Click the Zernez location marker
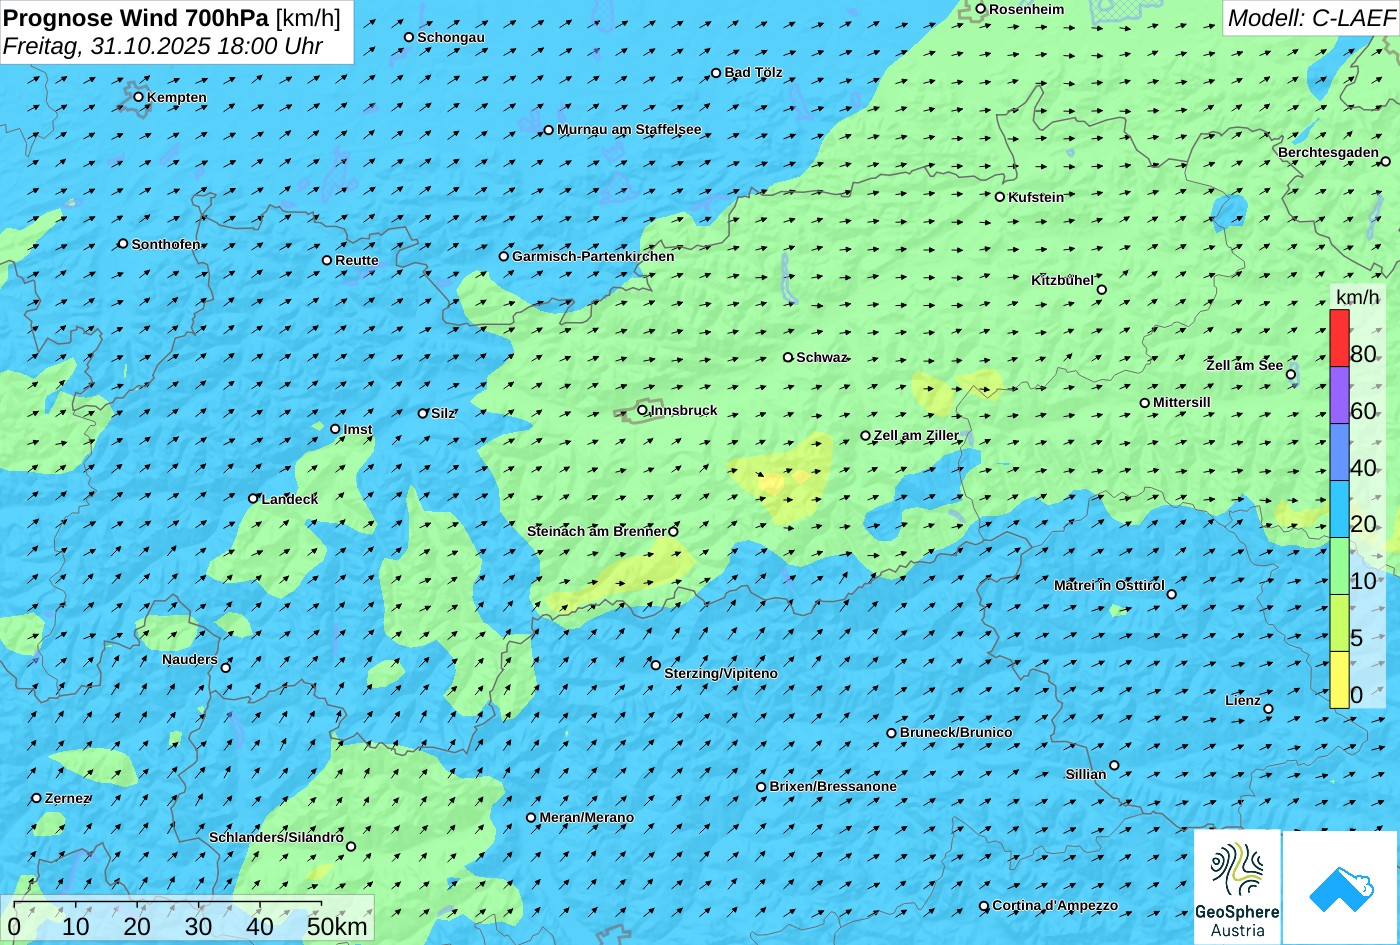The width and height of the screenshot is (1400, 945). click(x=37, y=798)
